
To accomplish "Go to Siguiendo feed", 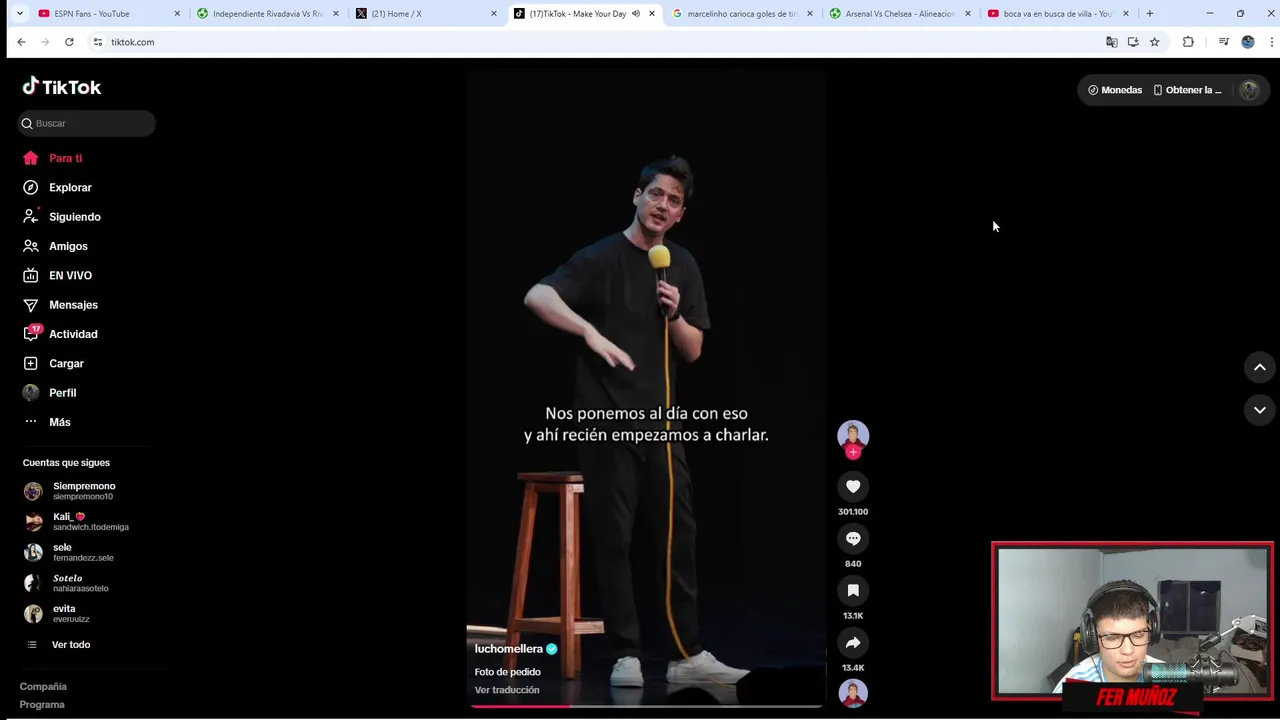I will click(74, 217).
